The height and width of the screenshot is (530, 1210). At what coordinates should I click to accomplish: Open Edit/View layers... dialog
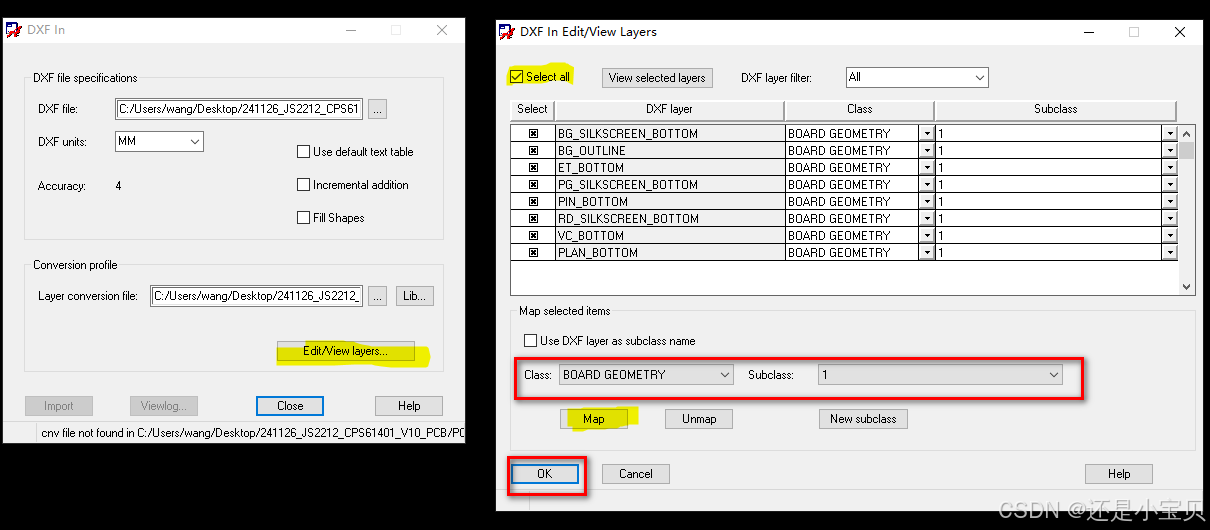coord(345,352)
